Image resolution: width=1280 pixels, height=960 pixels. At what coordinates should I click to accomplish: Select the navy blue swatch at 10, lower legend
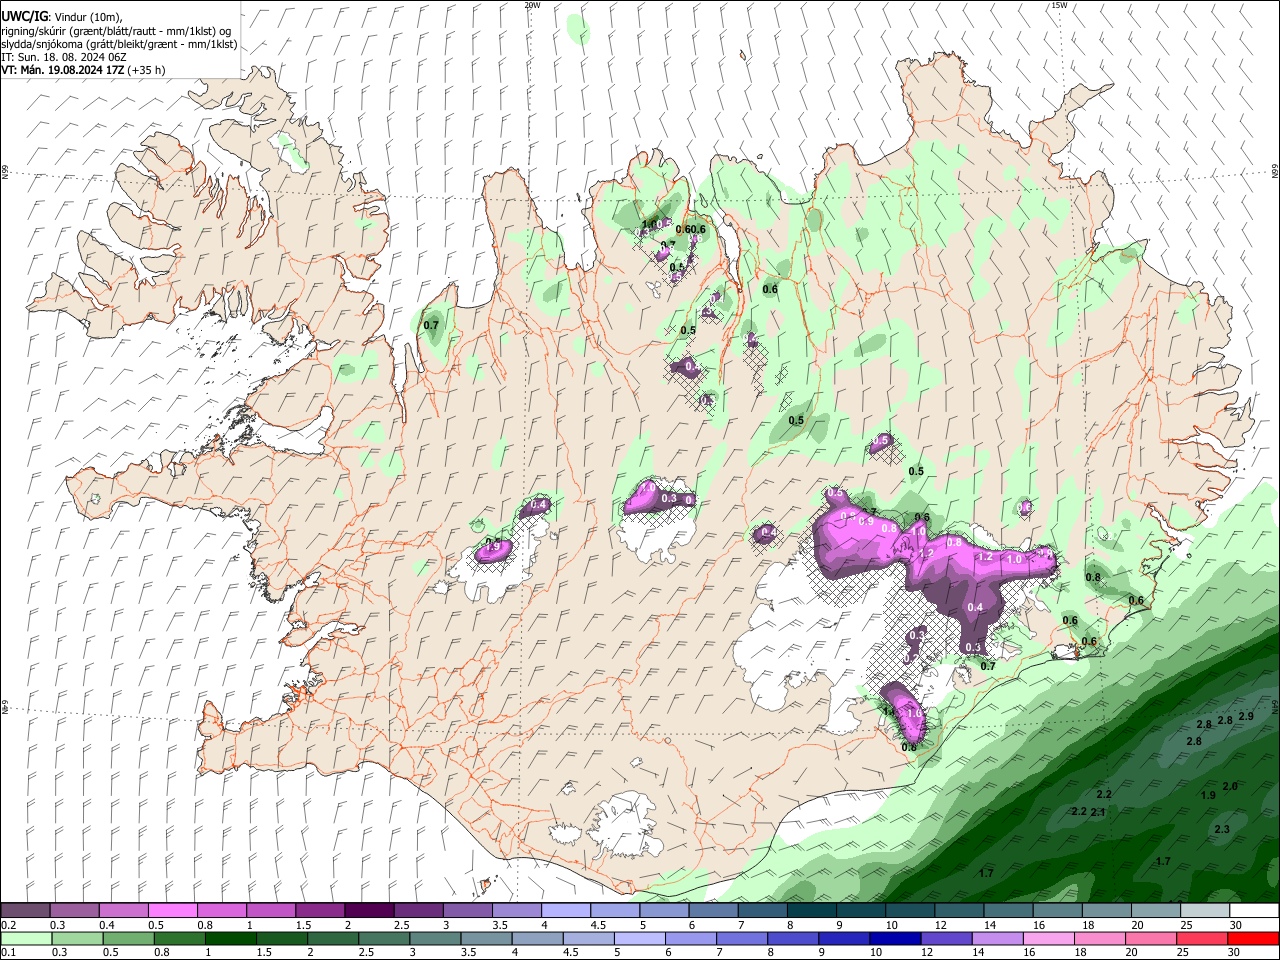pyautogui.click(x=896, y=939)
